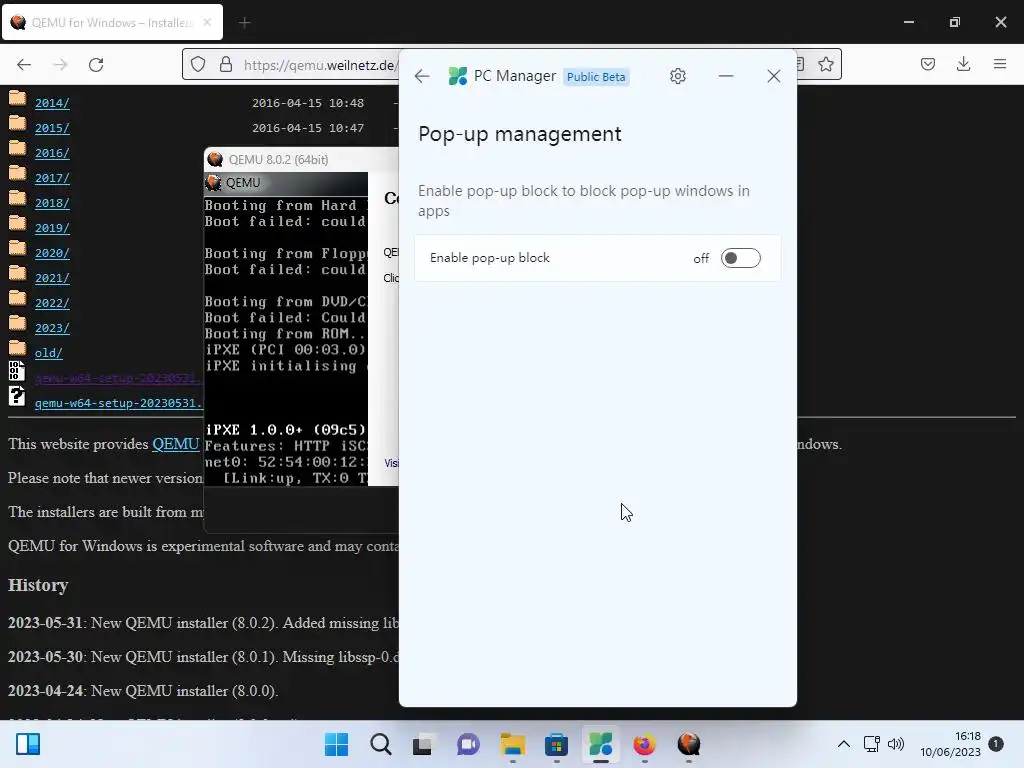Open the 2023/ folder link
The height and width of the screenshot is (768, 1024).
pos(52,328)
